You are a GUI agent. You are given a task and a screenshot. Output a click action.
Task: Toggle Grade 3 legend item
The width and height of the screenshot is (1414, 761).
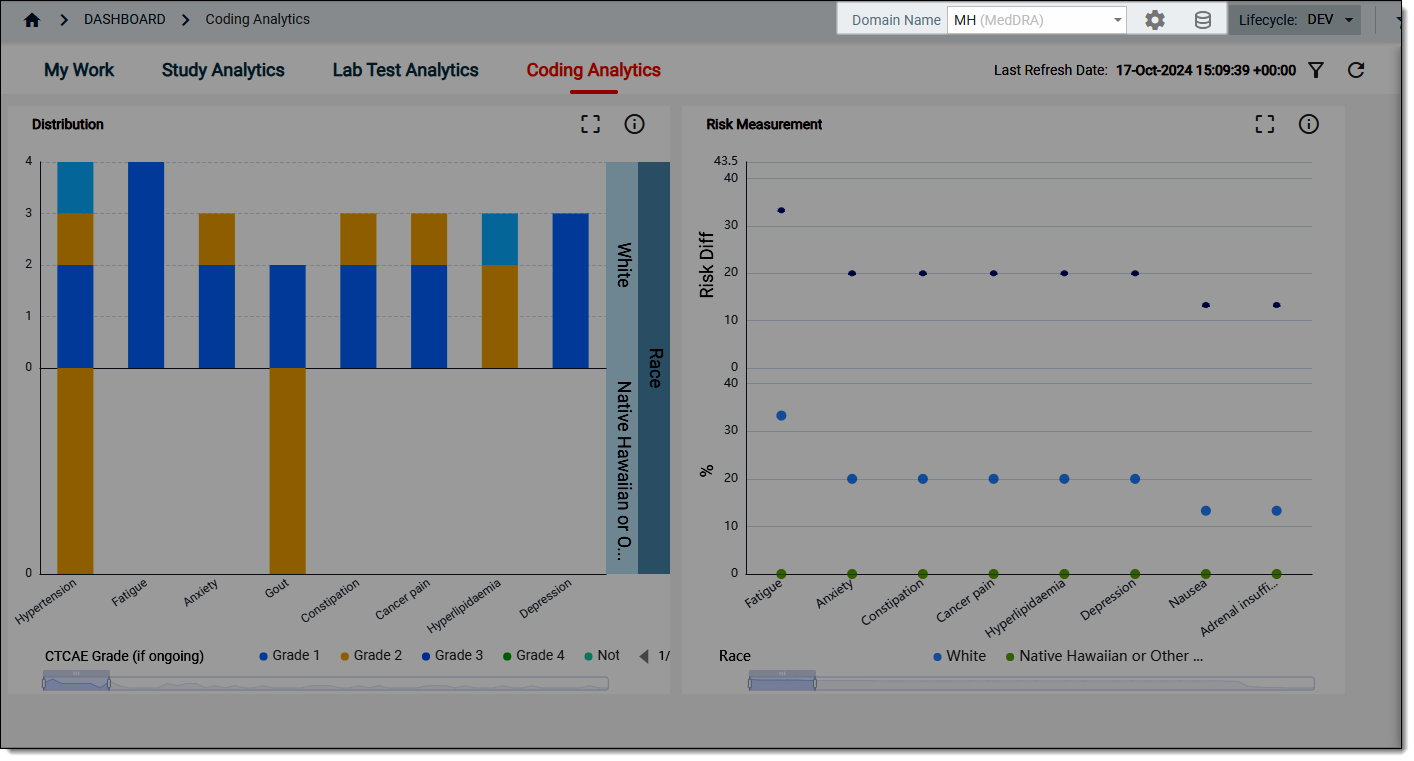point(452,656)
